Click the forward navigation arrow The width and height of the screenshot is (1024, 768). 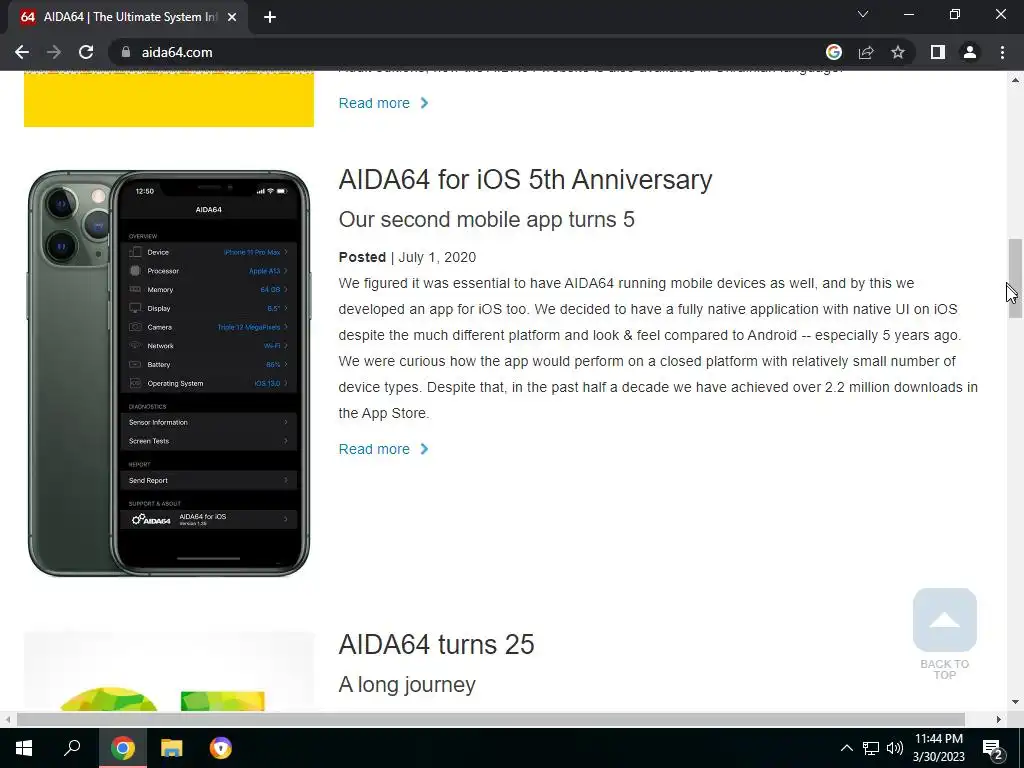click(x=54, y=52)
